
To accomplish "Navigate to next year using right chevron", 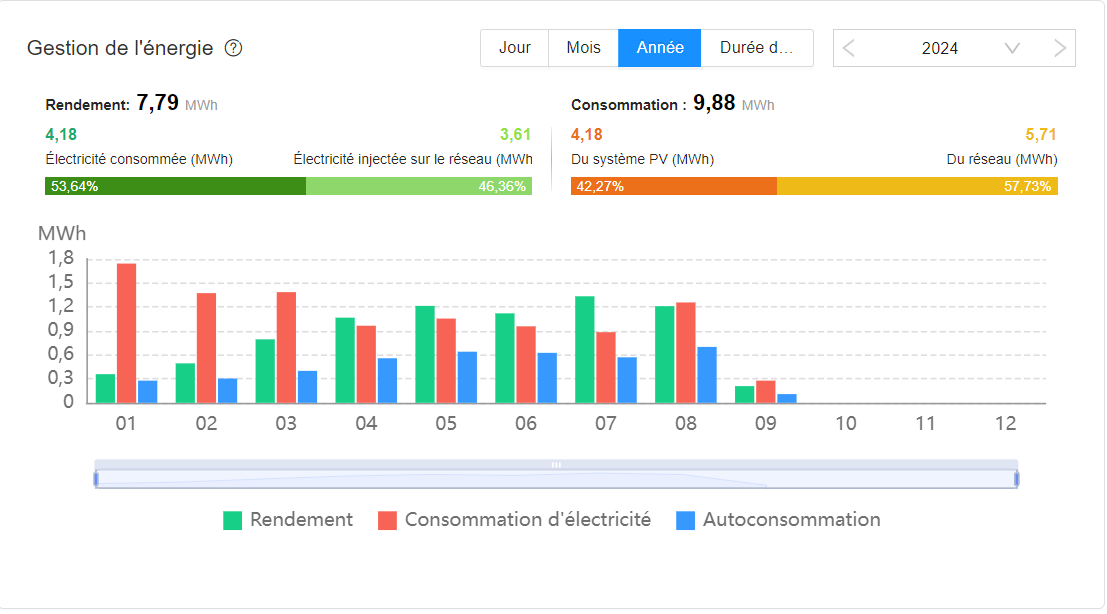I will [x=1059, y=47].
